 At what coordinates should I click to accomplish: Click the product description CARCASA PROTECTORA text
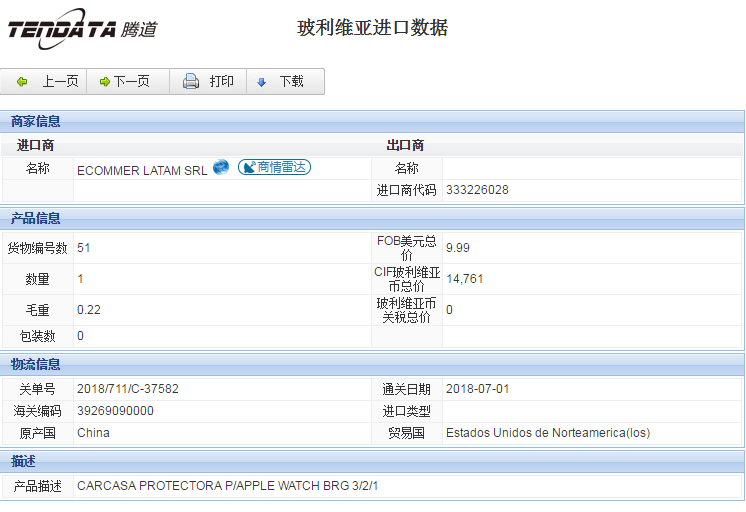click(227, 486)
